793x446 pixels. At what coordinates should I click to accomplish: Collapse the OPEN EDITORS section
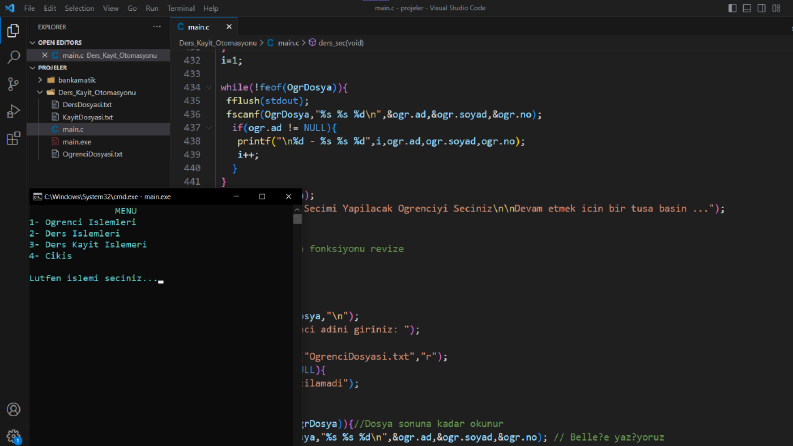pos(60,42)
